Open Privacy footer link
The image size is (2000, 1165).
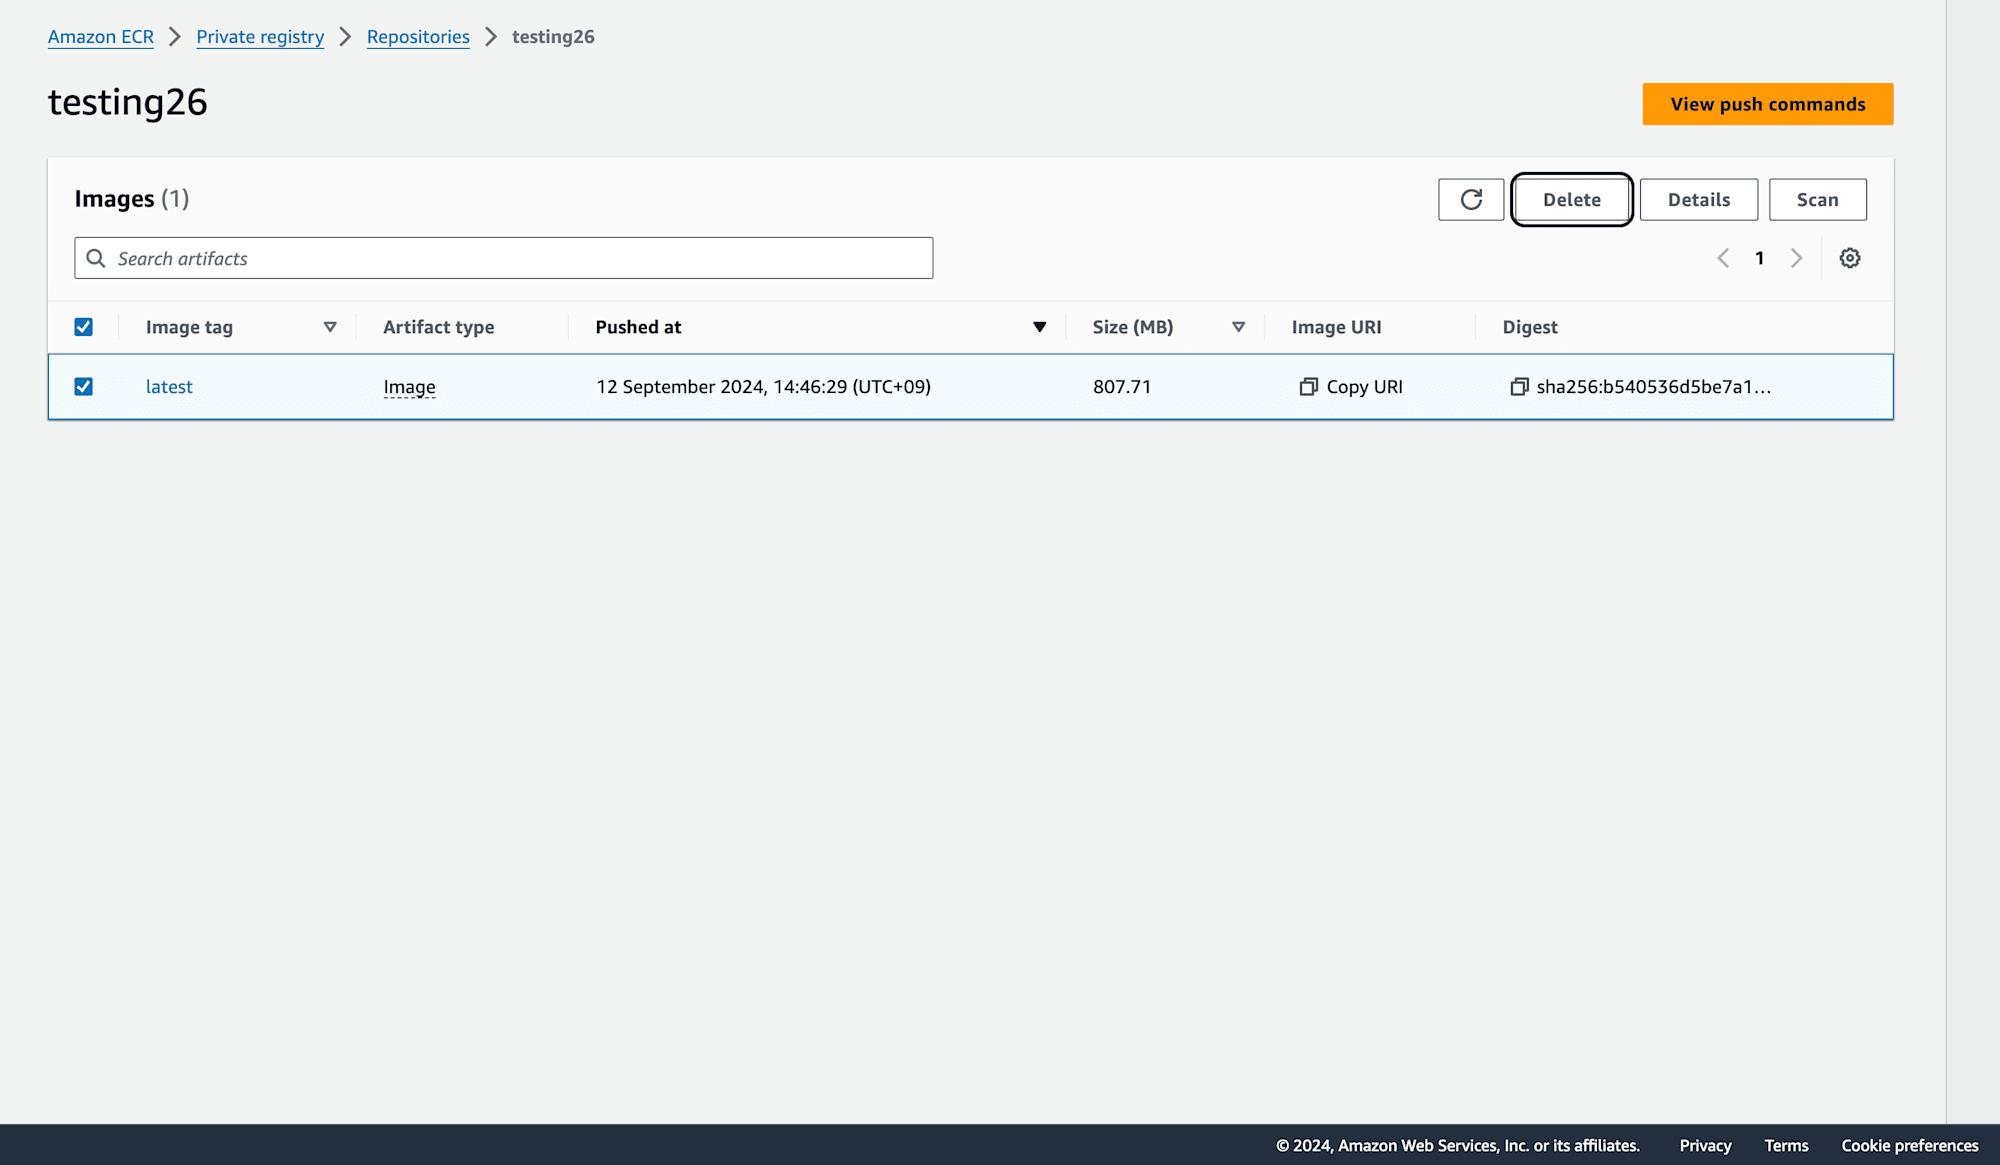point(1705,1146)
